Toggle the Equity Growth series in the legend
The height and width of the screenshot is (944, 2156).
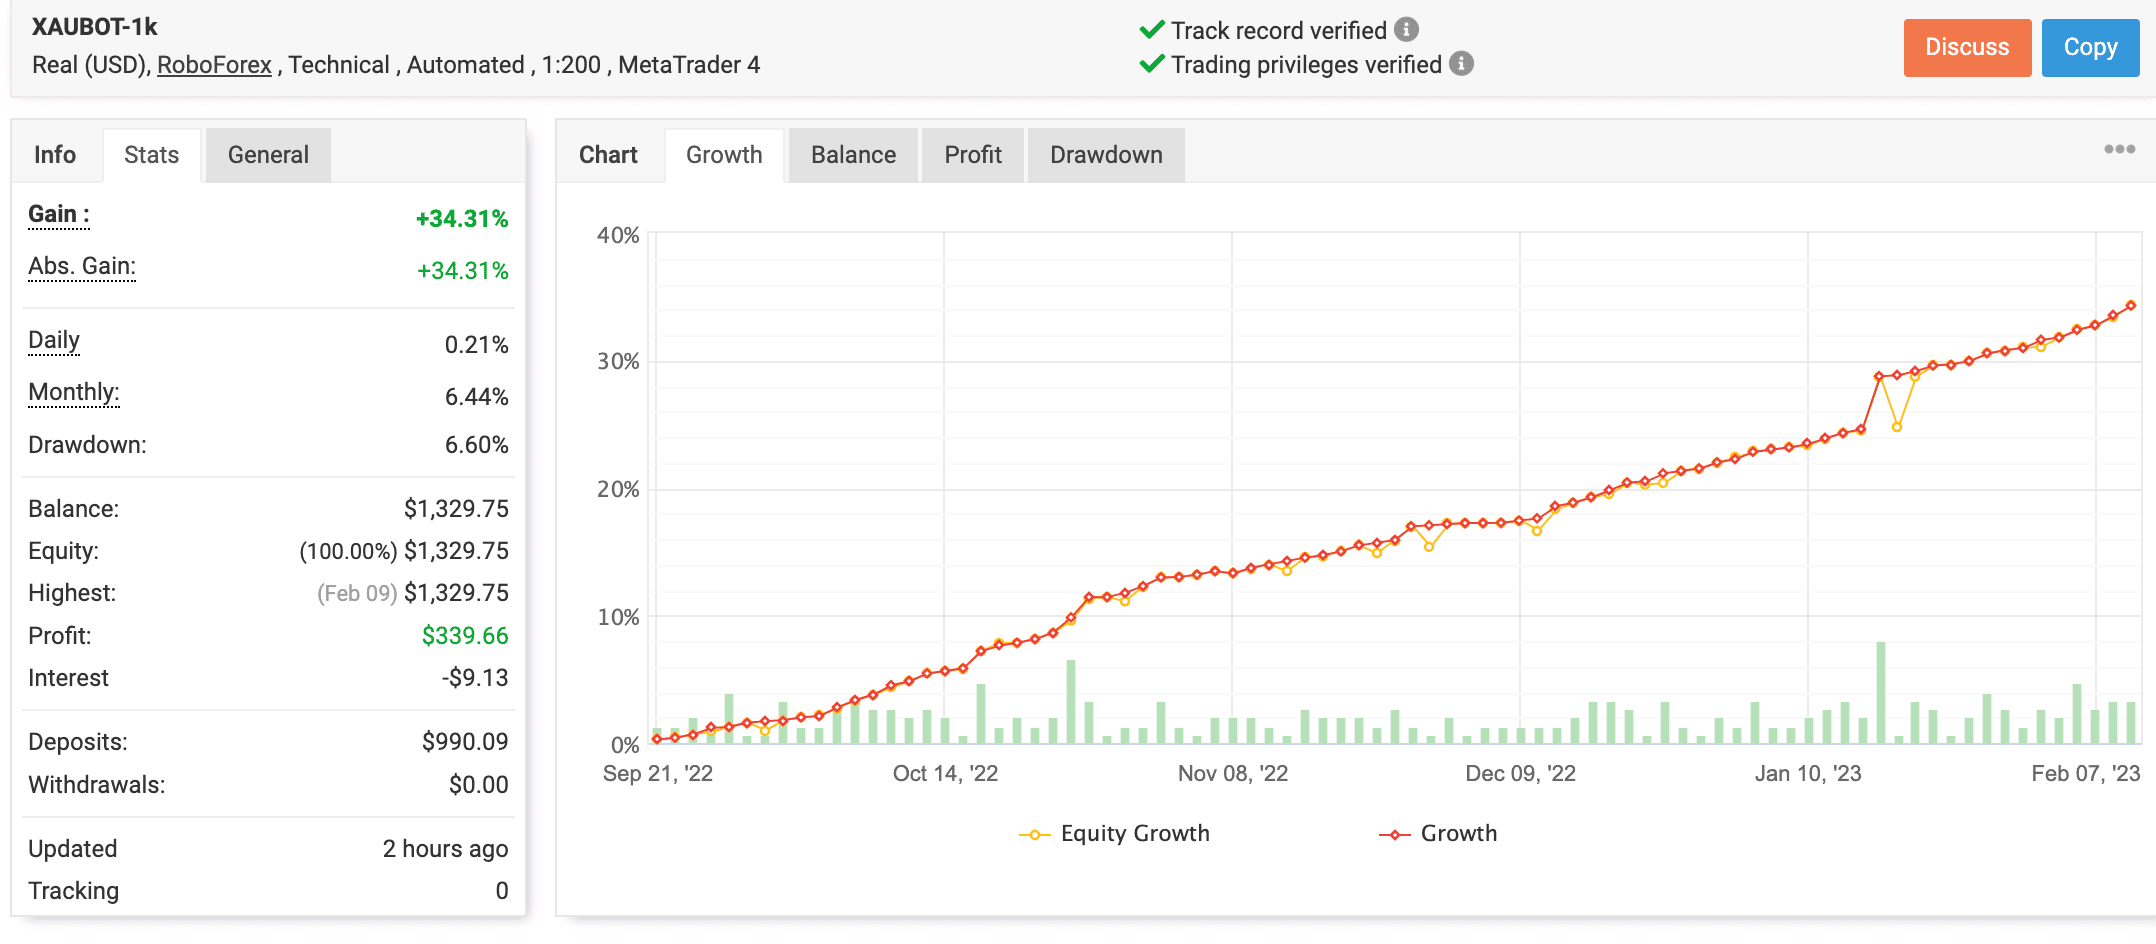coord(1135,833)
